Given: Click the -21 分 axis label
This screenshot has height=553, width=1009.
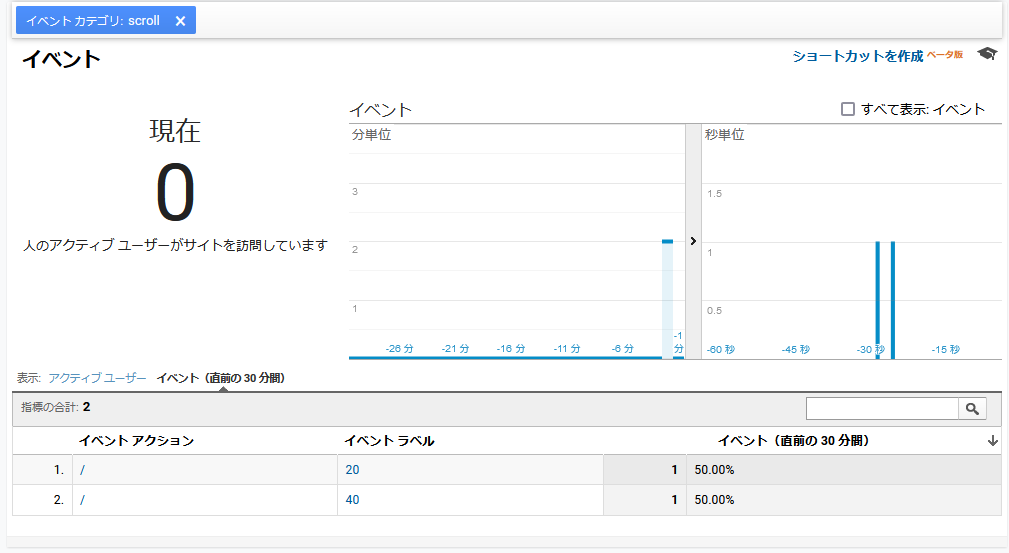Looking at the screenshot, I should pyautogui.click(x=455, y=349).
